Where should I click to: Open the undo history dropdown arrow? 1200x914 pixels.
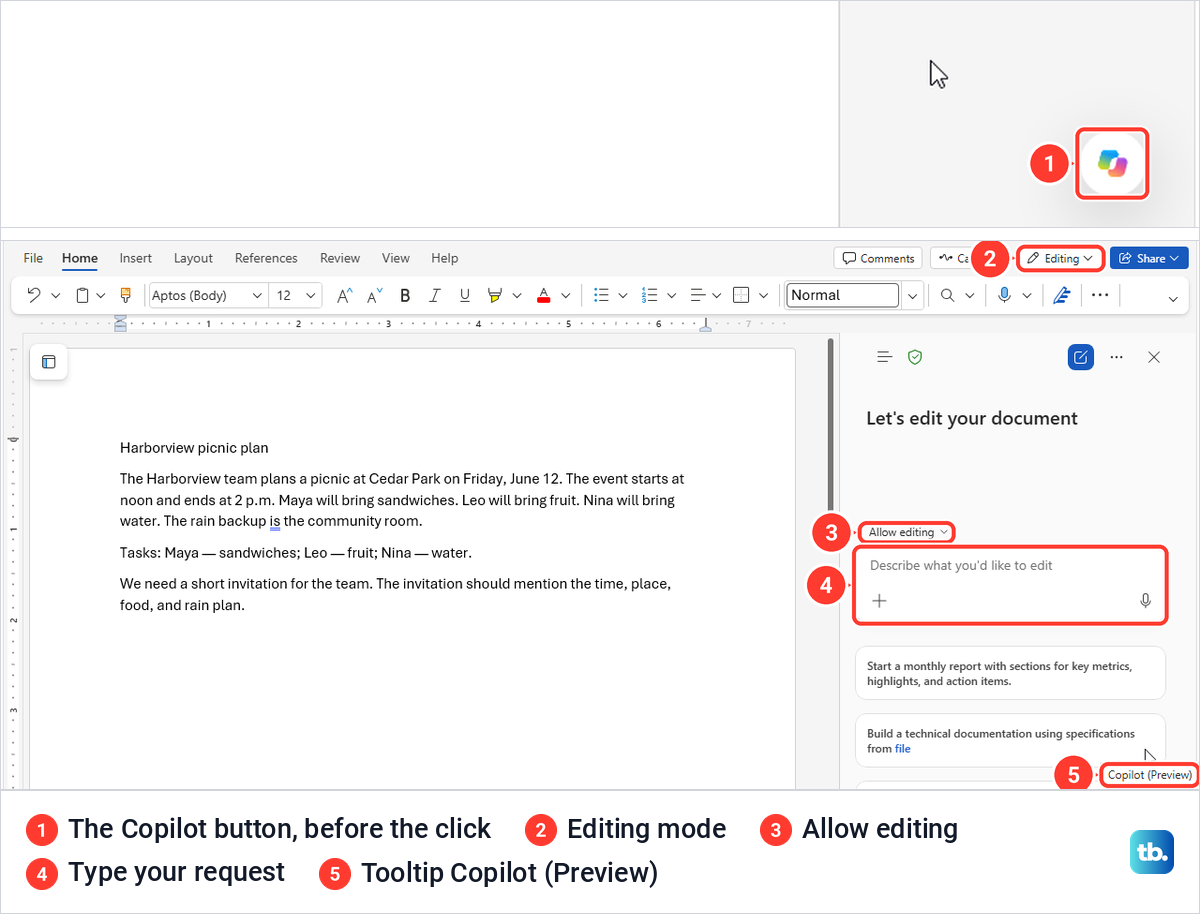[x=55, y=295]
